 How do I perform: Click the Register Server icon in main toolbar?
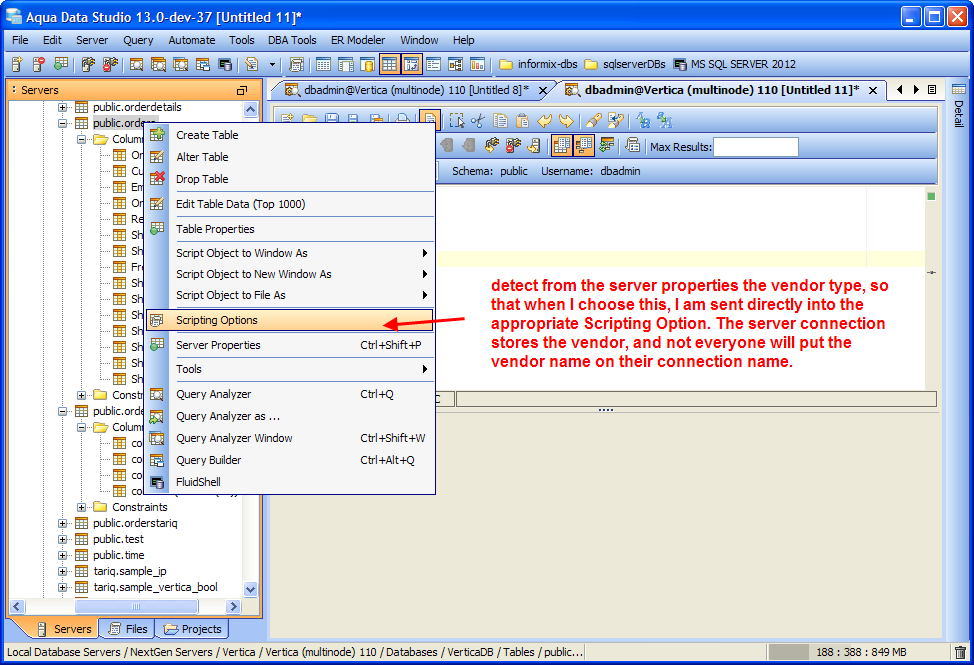tap(16, 64)
